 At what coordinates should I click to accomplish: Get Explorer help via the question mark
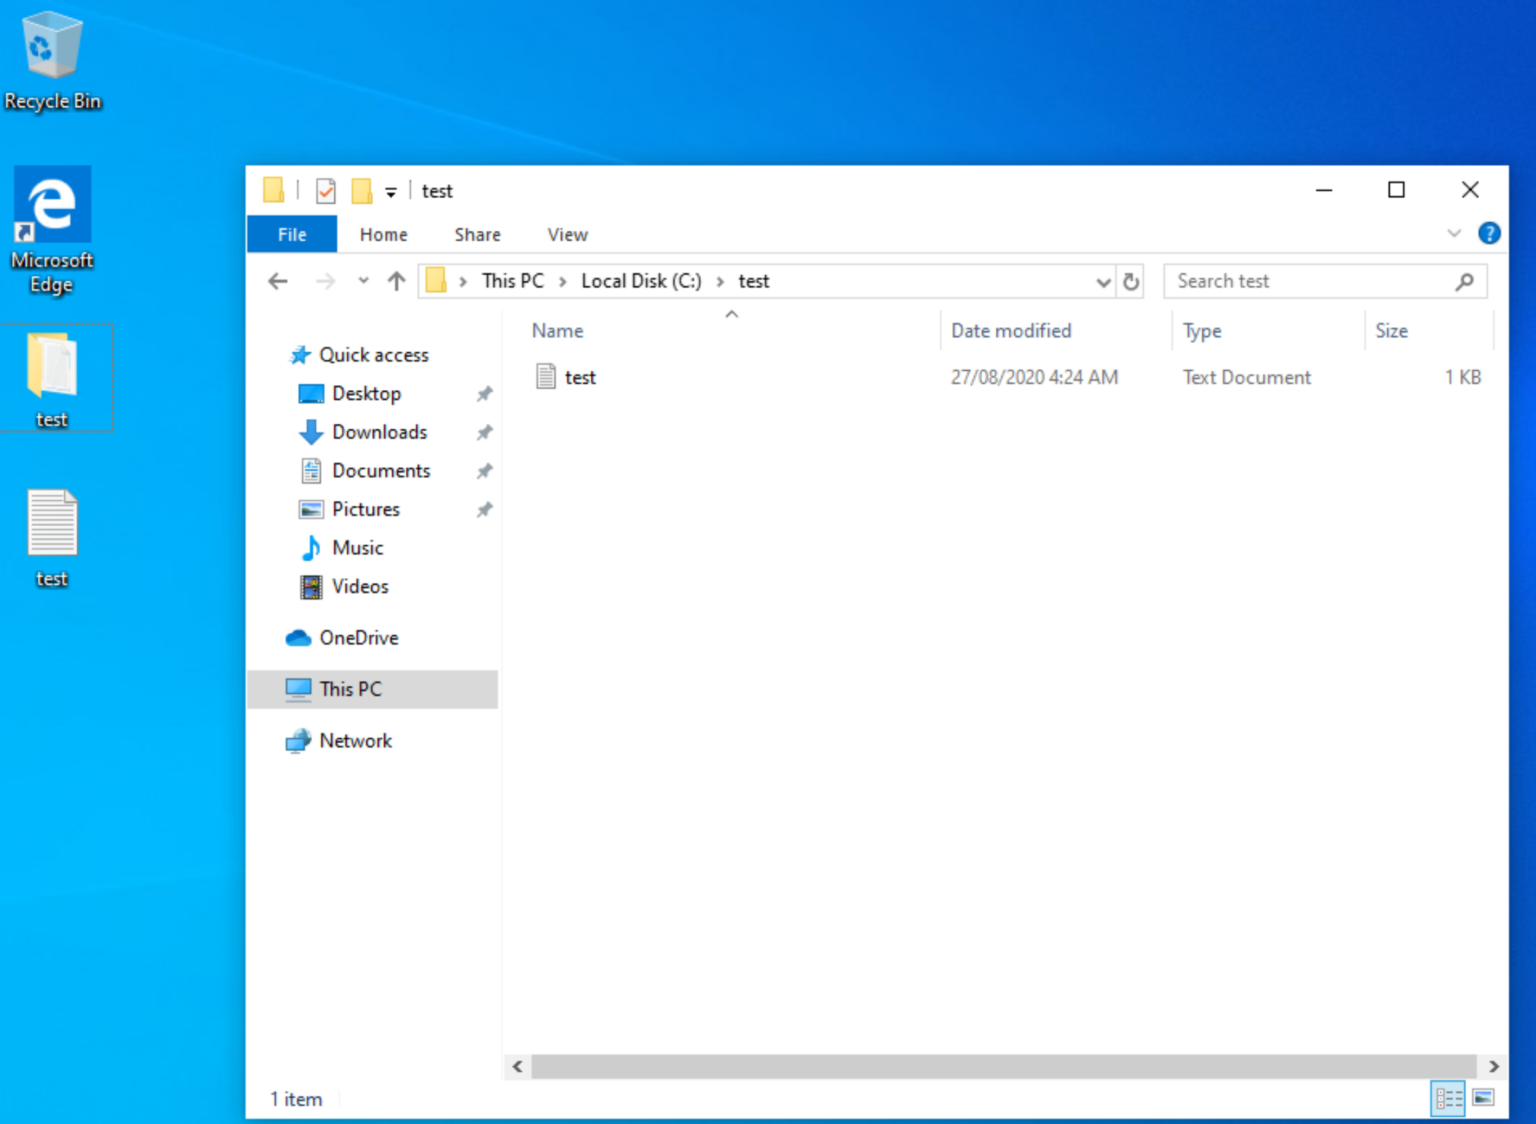click(x=1489, y=233)
